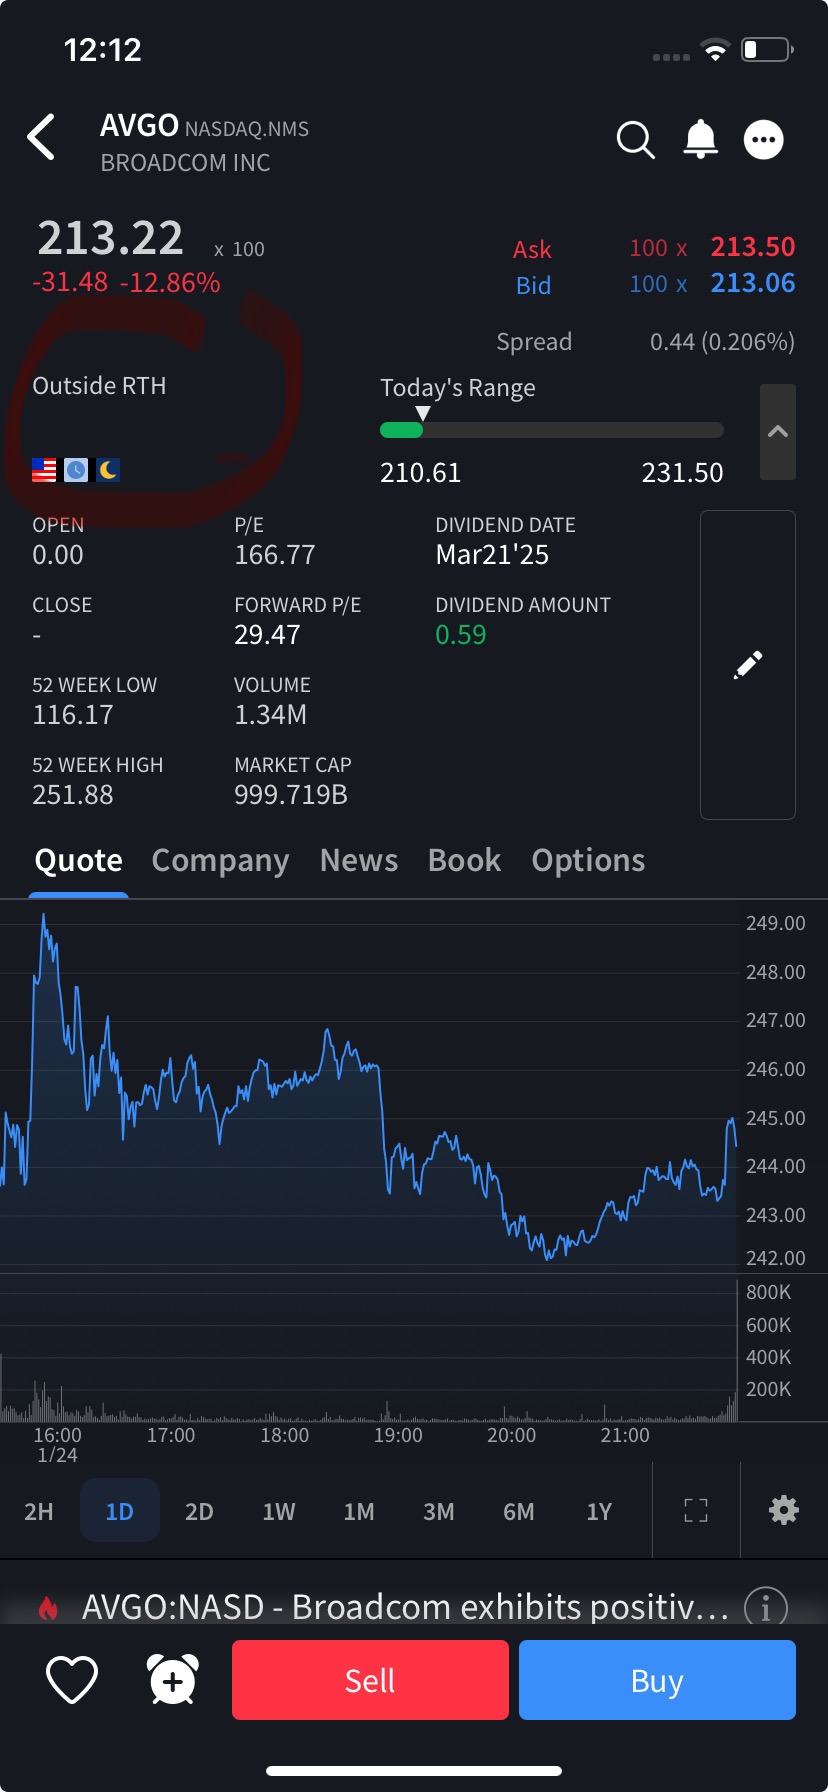Tap the back arrow icon
Screen dimensions: 828x1792
(41, 137)
